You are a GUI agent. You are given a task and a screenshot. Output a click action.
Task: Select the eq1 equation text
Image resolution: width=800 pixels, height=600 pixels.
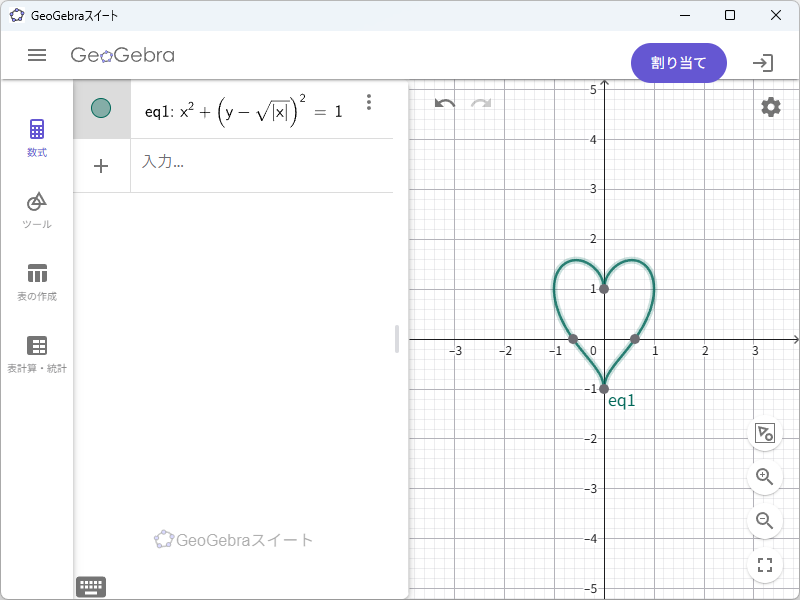[243, 110]
